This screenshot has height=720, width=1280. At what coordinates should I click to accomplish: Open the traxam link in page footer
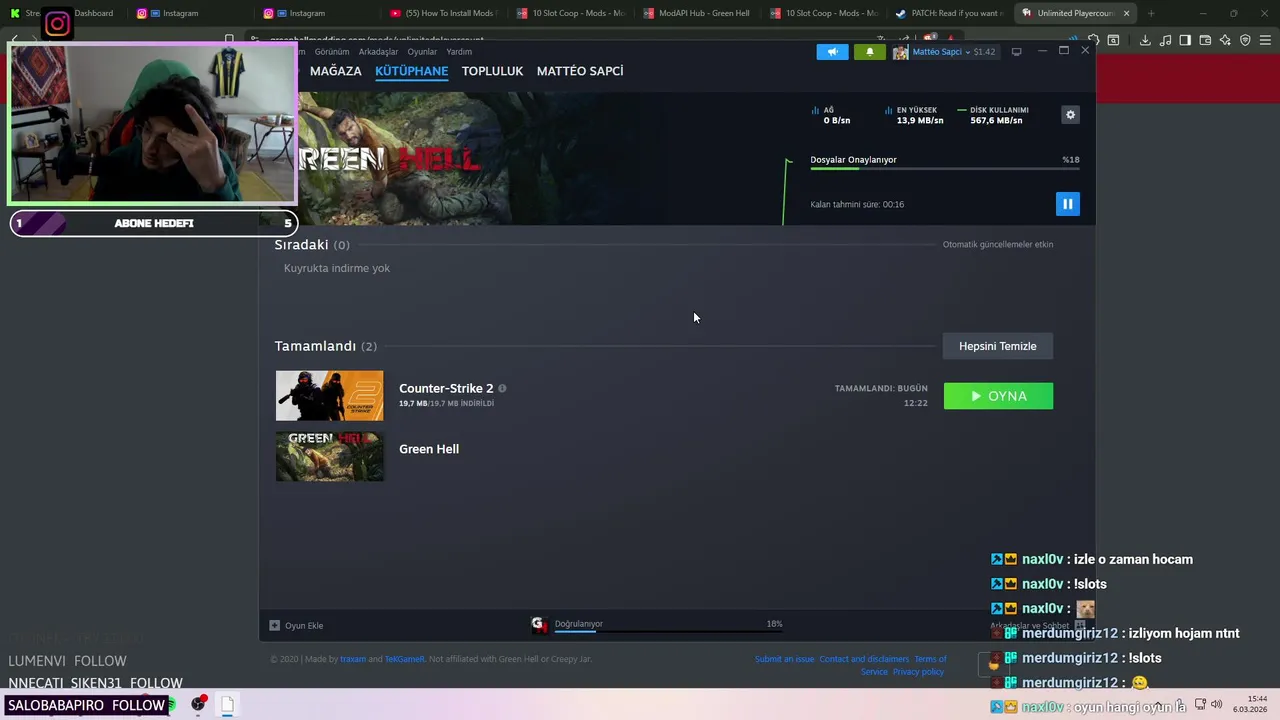pos(353,659)
